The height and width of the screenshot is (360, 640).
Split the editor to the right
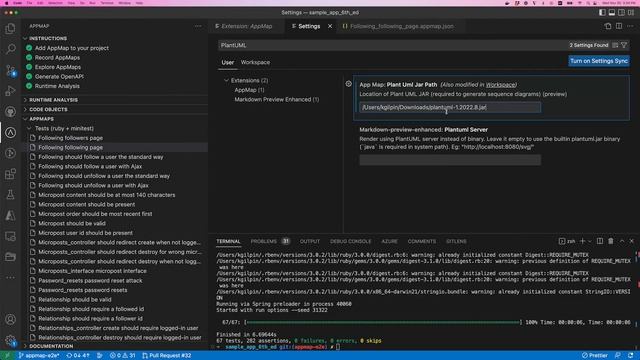pyautogui.click(x=619, y=26)
